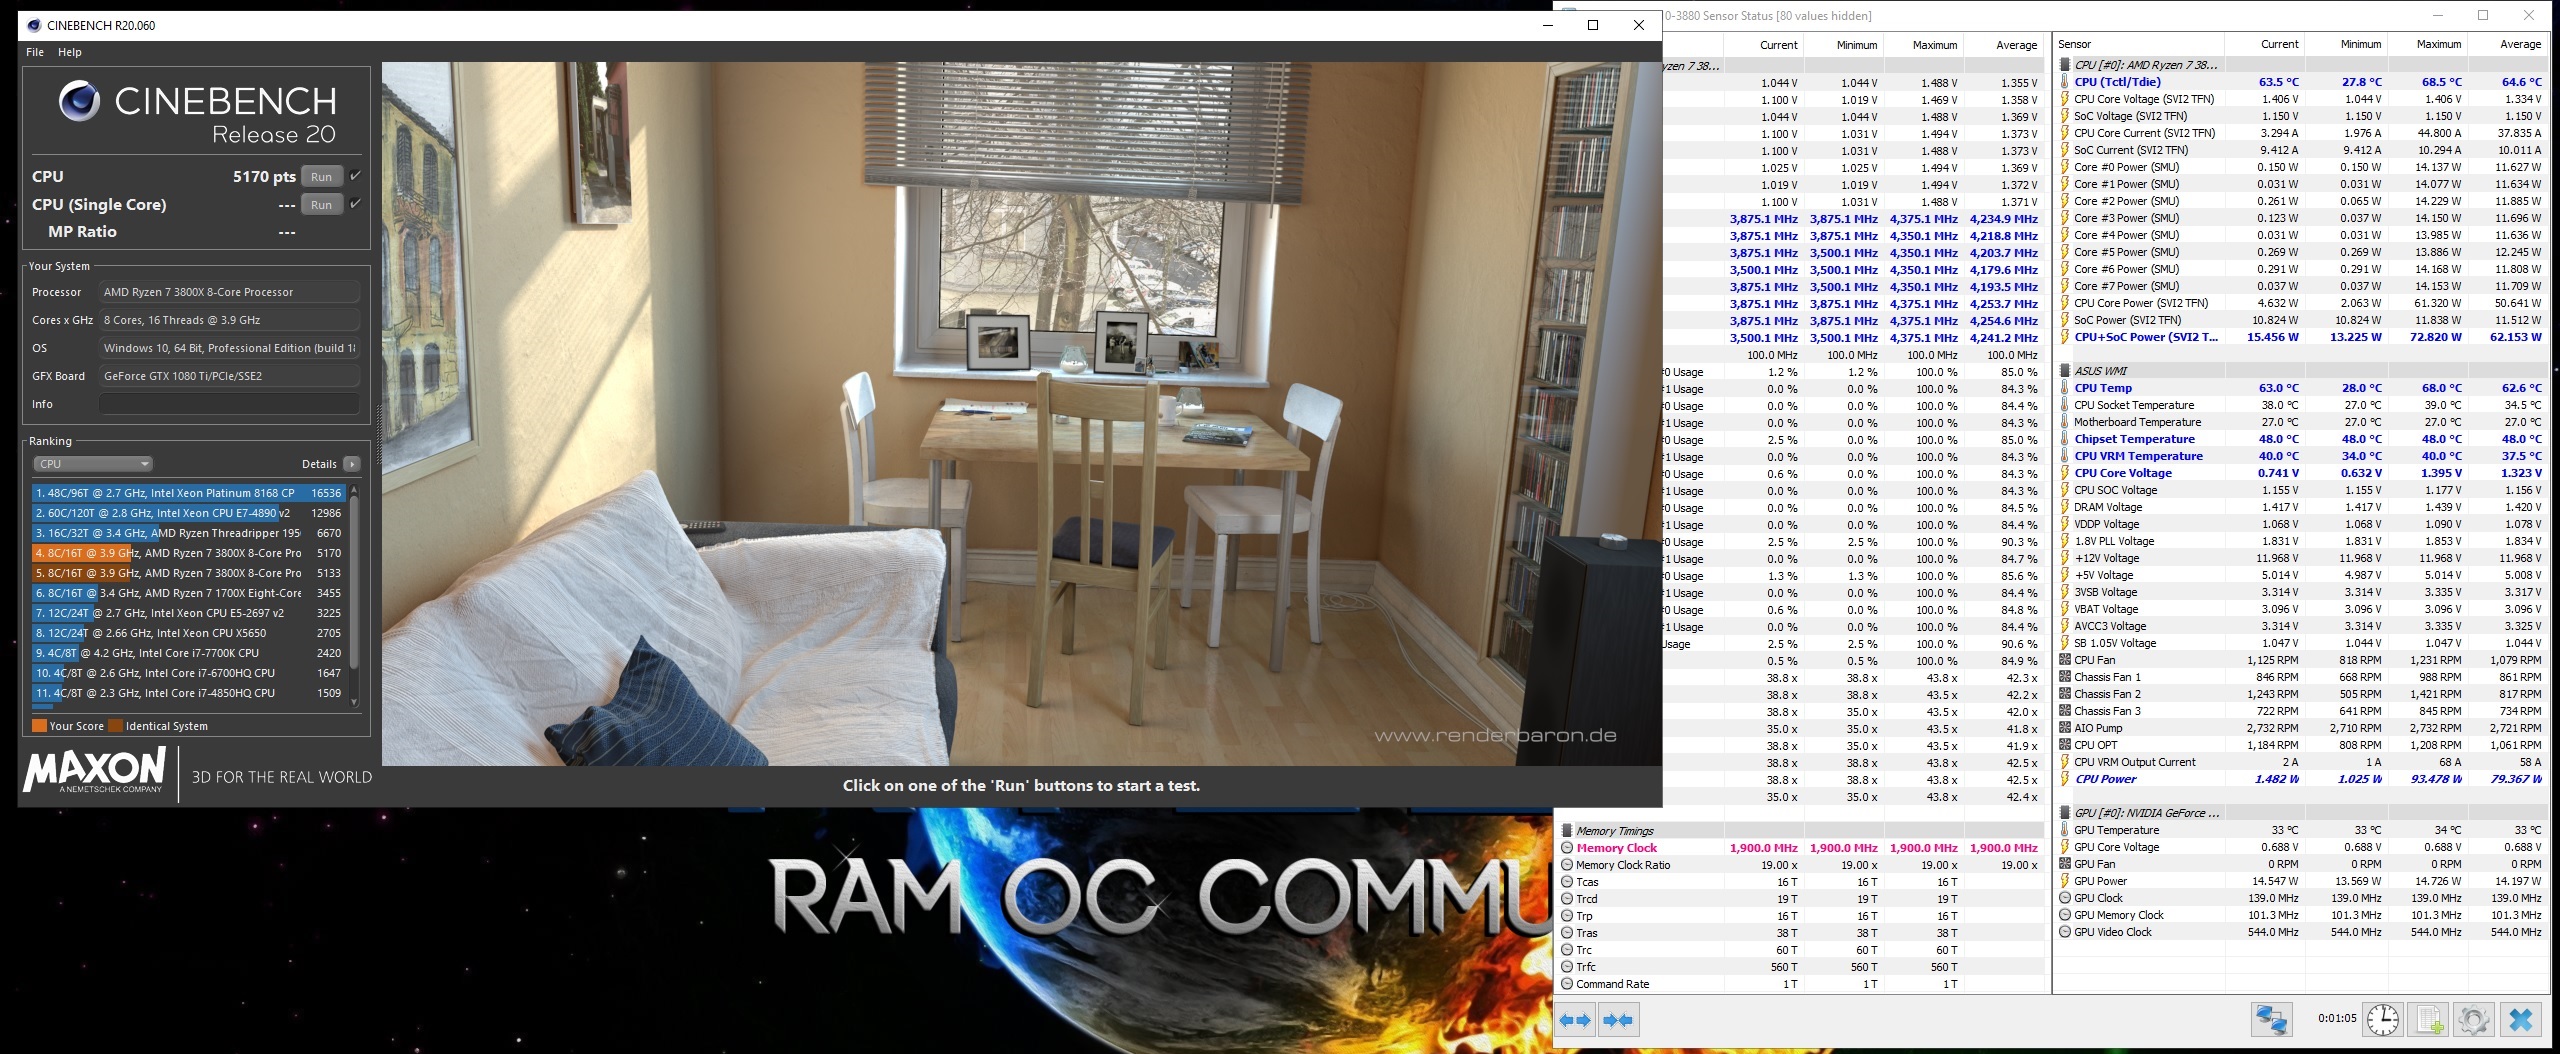Screen dimensions: 2560x1054
Task: Select the CPU [#0] AMD Ryzen 7 sensor group header
Action: [2302, 65]
